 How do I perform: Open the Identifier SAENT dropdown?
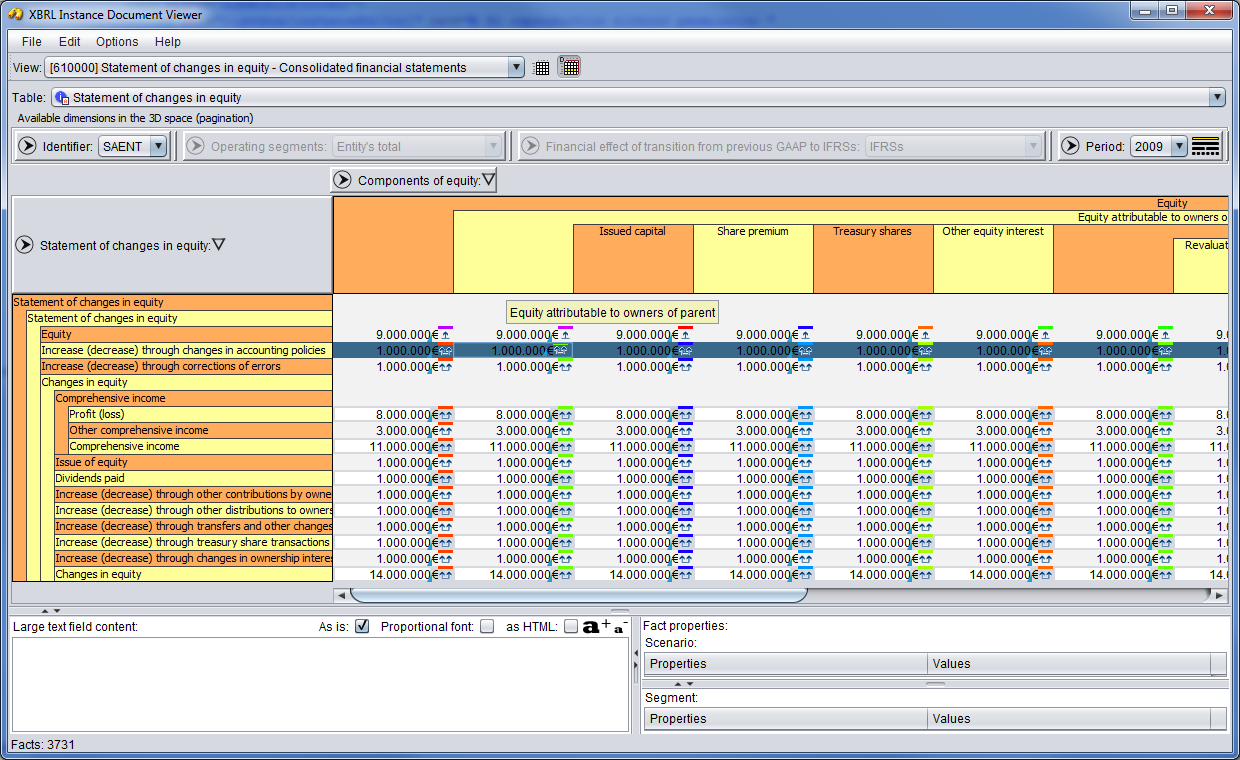[x=158, y=147]
